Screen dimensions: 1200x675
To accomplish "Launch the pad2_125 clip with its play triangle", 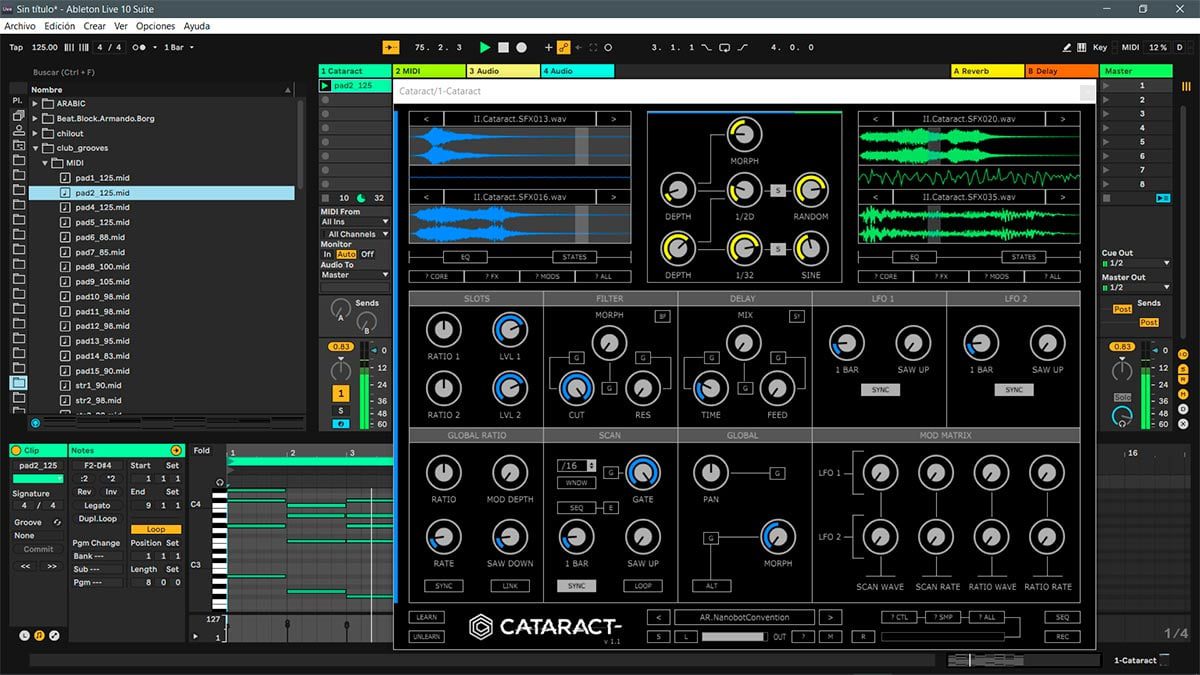I will [325, 86].
